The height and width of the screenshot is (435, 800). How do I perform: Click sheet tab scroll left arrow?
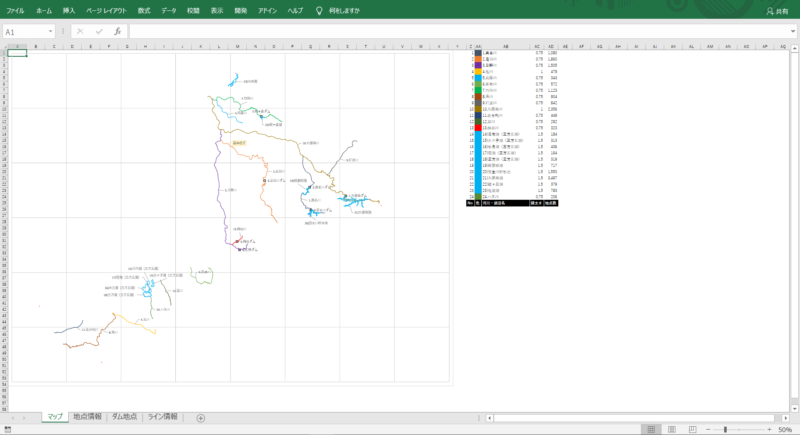click(x=13, y=418)
